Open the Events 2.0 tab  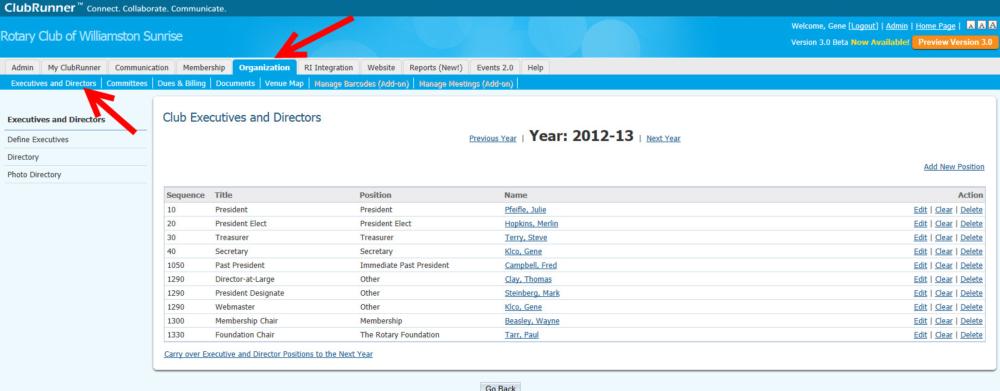pos(495,68)
